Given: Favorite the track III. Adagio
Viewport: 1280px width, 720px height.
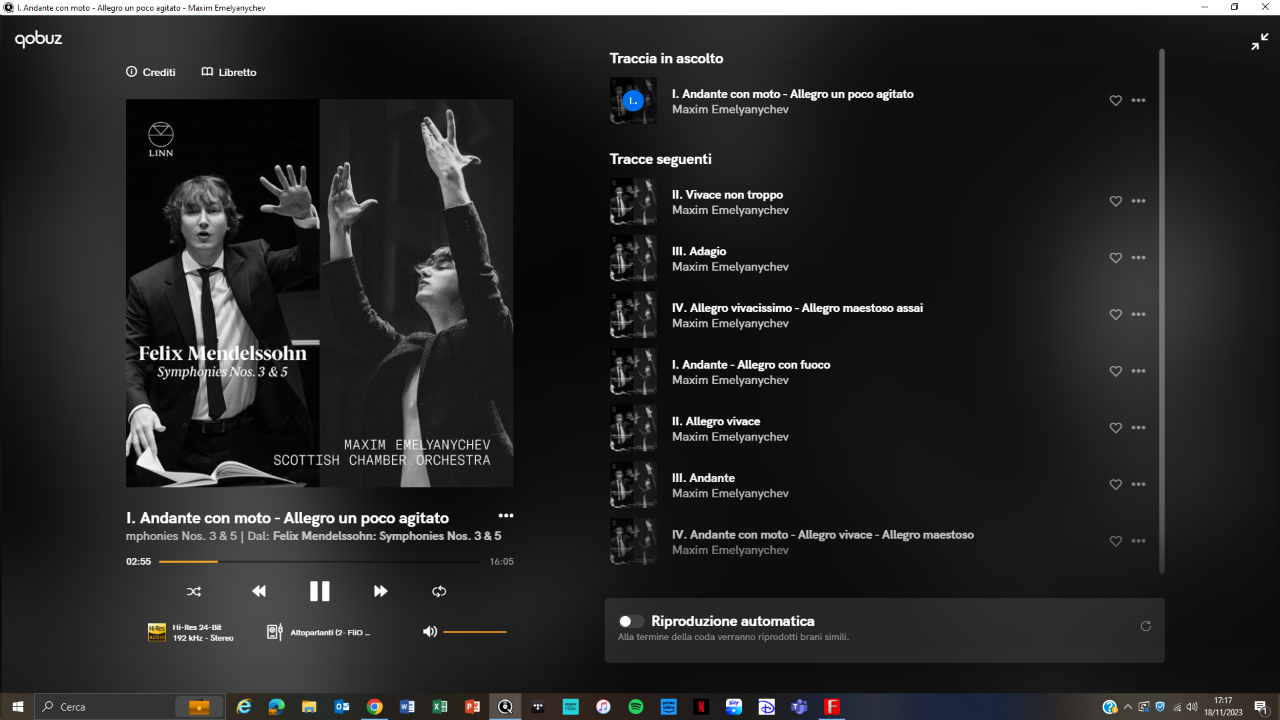Looking at the screenshot, I should 1116,258.
